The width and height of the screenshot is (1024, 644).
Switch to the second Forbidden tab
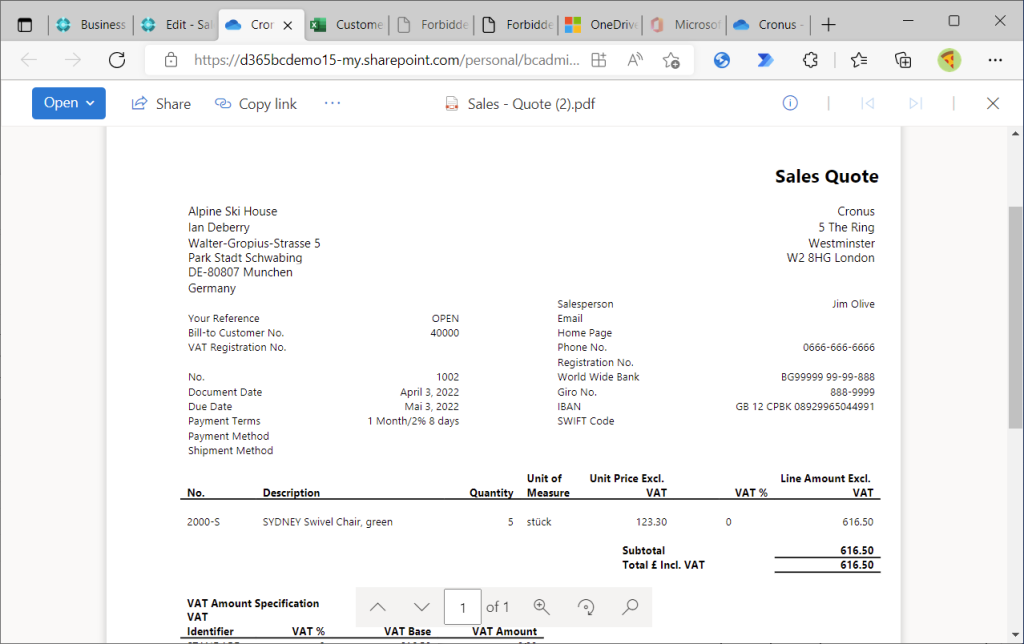[x=517, y=25]
